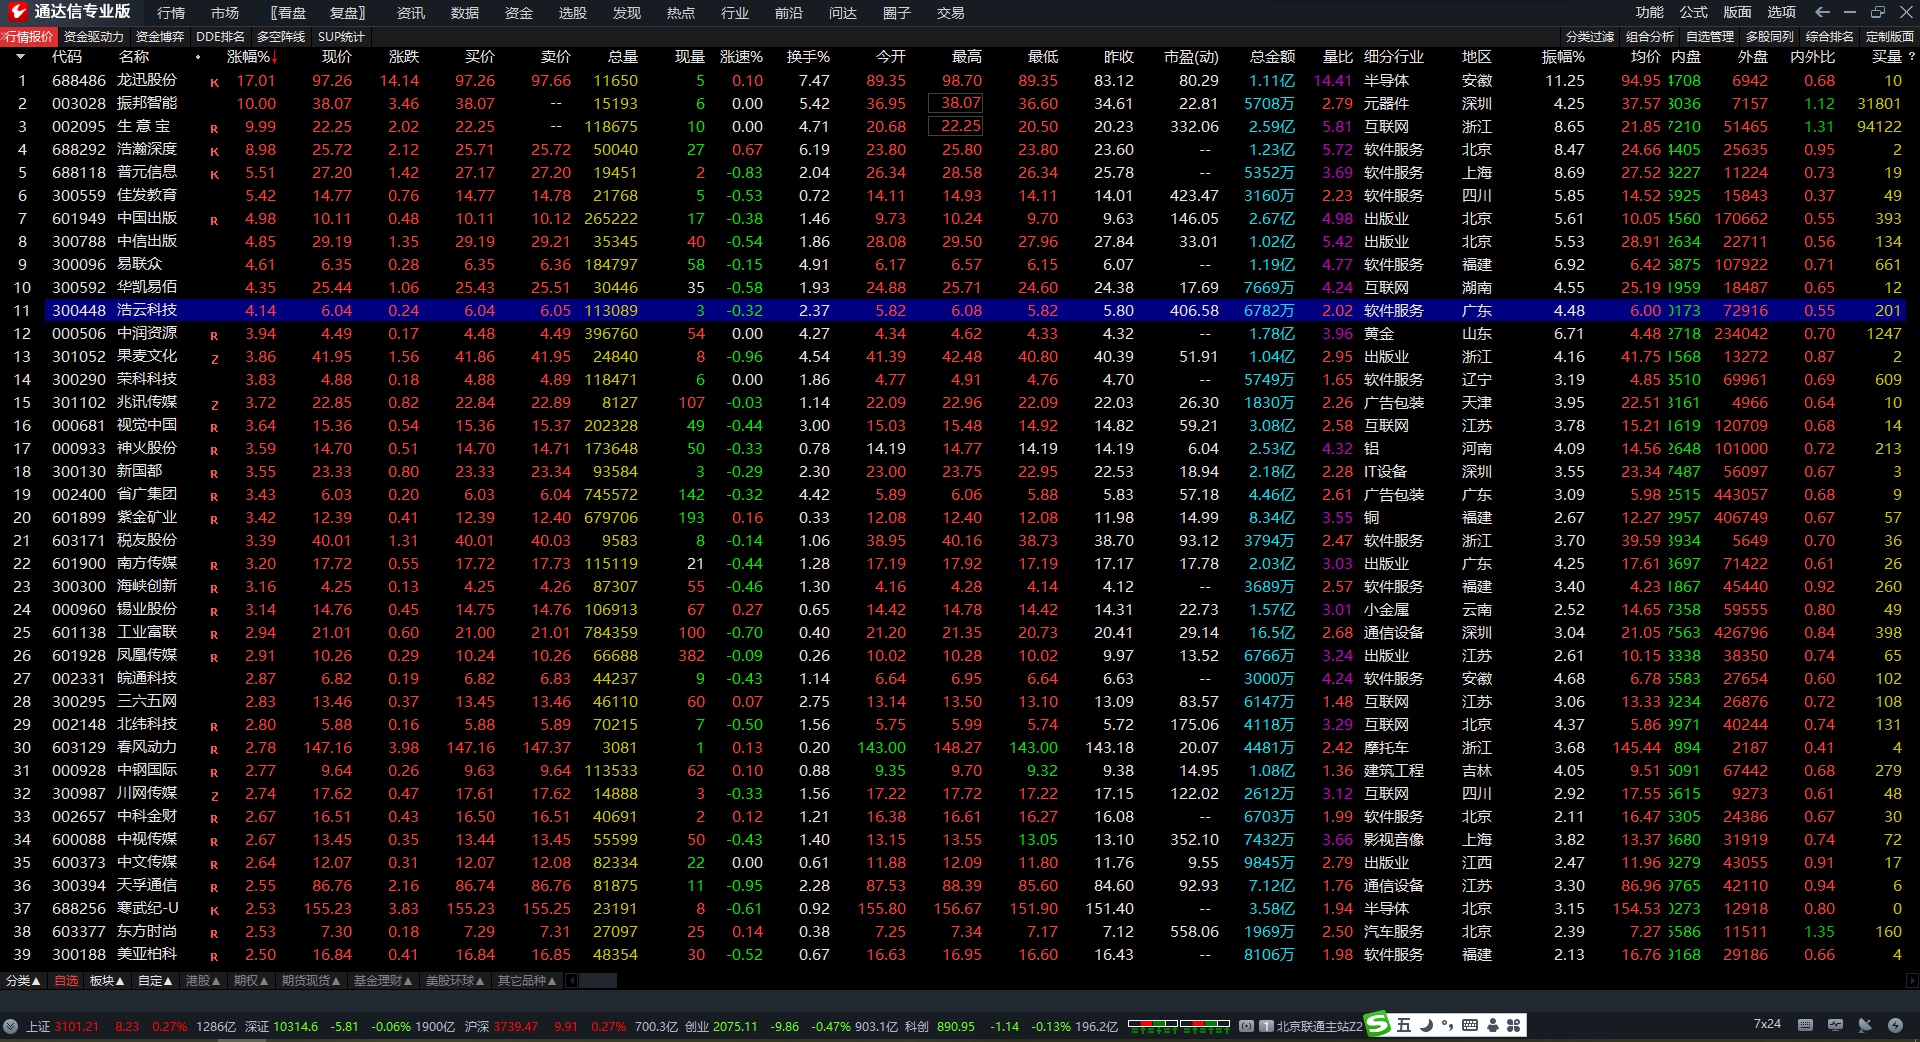Switch to the DDE排名 tab

tap(221, 37)
